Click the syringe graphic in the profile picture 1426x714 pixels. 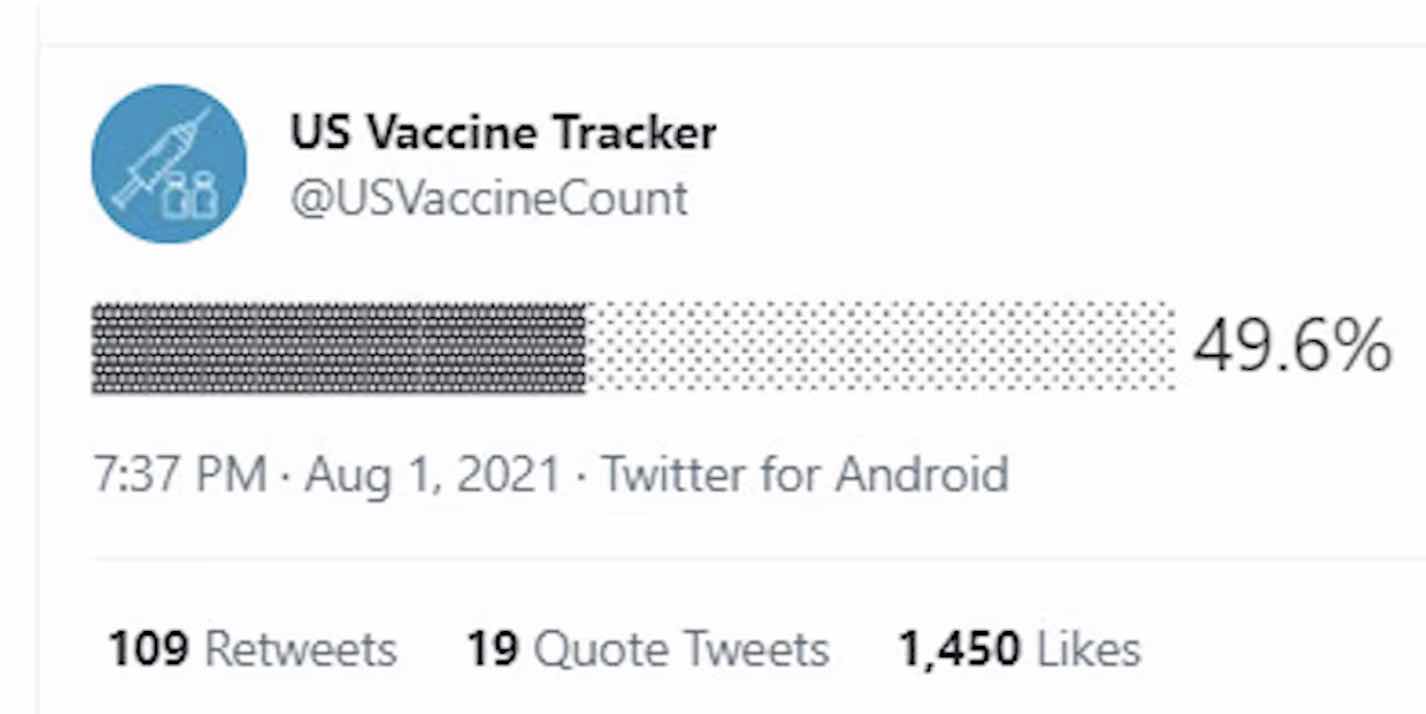tap(162, 158)
